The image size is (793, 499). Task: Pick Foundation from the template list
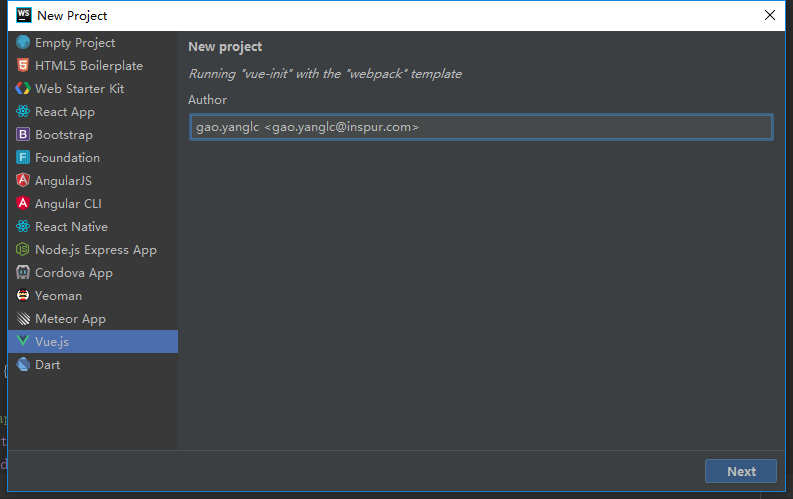tap(67, 158)
